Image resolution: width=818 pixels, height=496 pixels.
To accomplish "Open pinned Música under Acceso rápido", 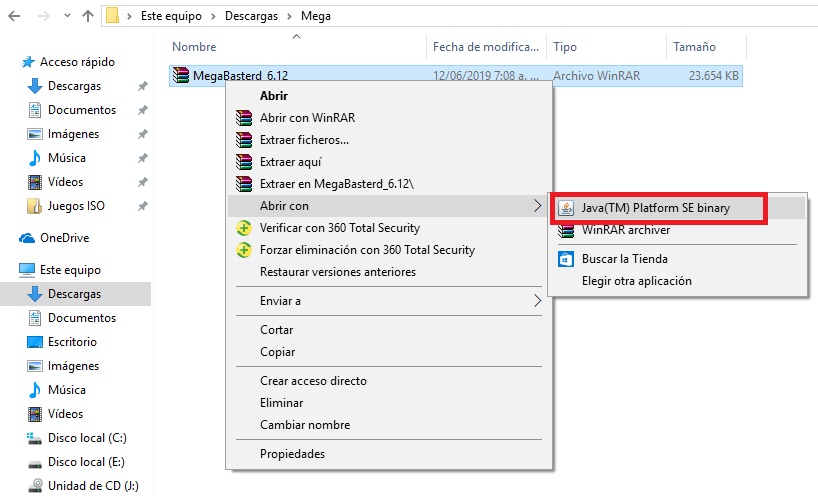I will coord(66,158).
